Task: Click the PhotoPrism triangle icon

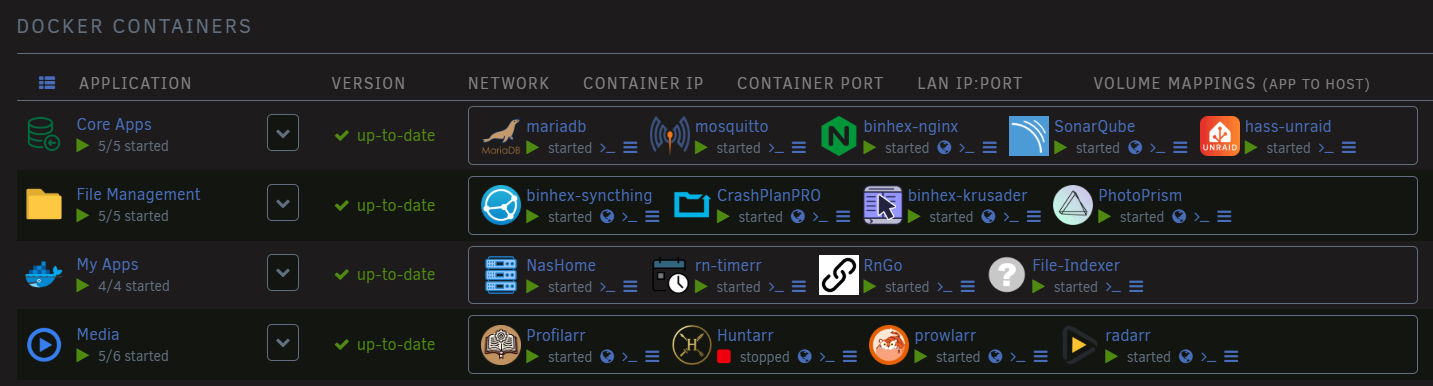Action: click(1072, 205)
